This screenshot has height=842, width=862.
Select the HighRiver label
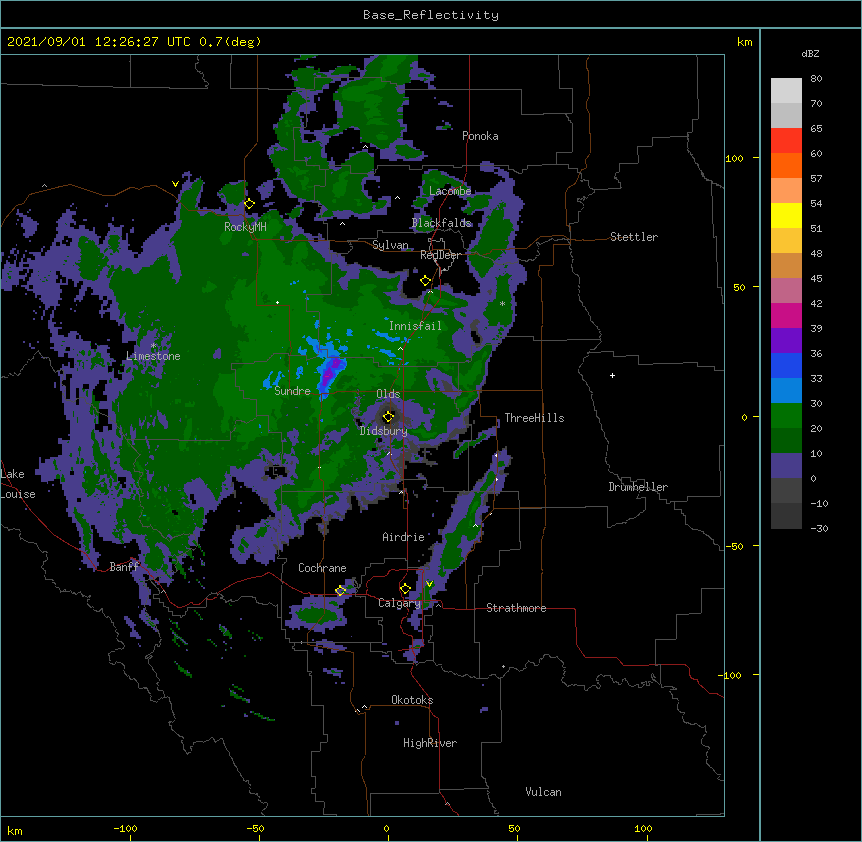(x=430, y=743)
